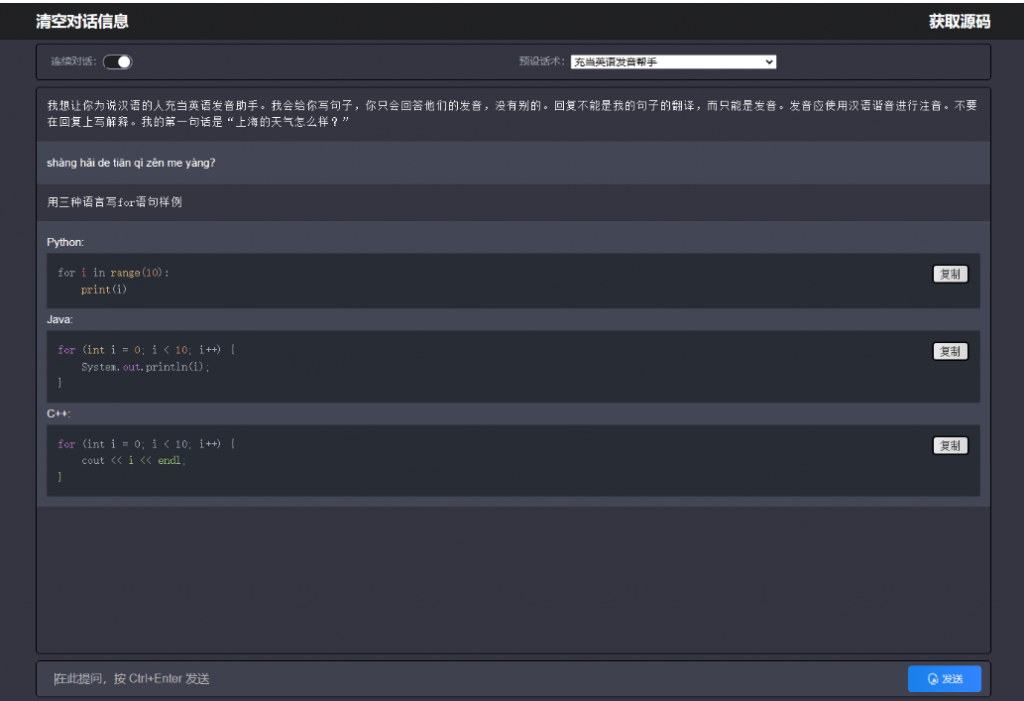The height and width of the screenshot is (701, 1024).
Task: Click the 'Python:' heading
Action: click(x=65, y=242)
